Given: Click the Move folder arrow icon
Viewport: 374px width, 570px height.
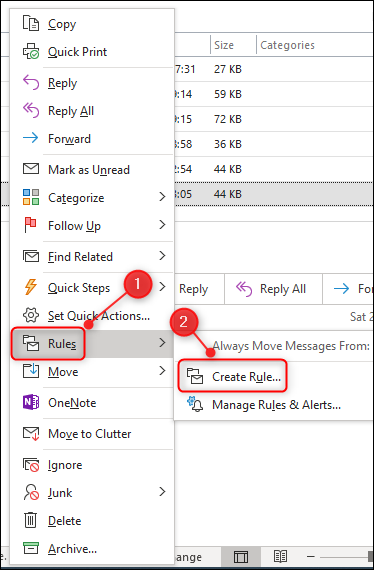Looking at the screenshot, I should pos(31,371).
